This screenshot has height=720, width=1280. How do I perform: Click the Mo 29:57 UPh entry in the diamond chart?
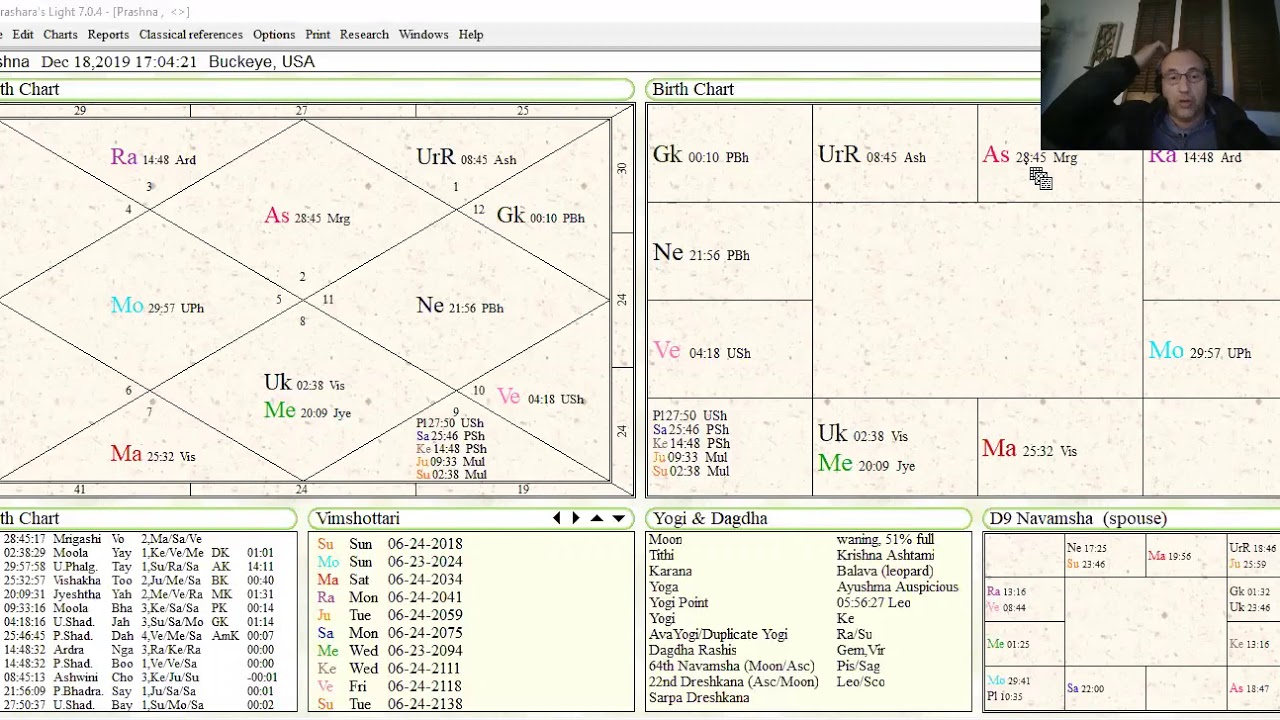coord(157,306)
